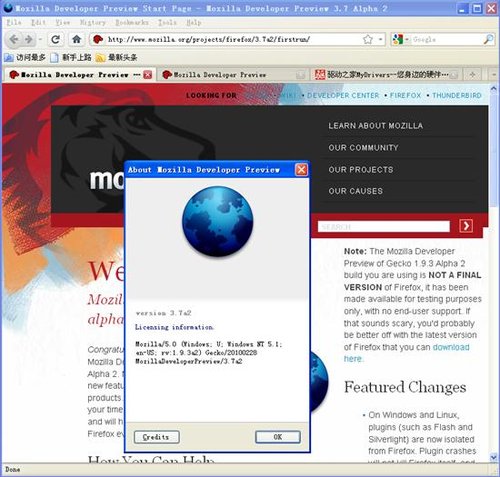The width and height of the screenshot is (500, 477).
Task: Click the Mozilla favicon on first tab
Action: [x=14, y=75]
